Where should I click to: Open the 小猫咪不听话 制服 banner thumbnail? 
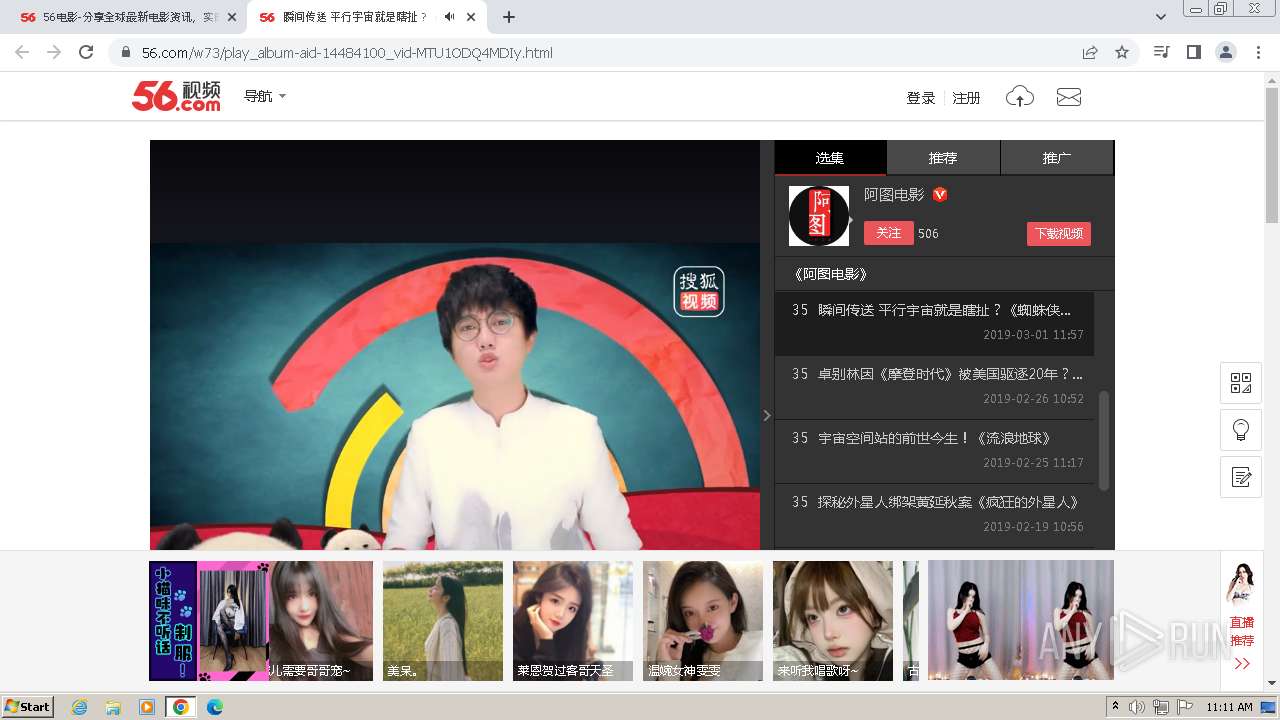click(x=209, y=621)
